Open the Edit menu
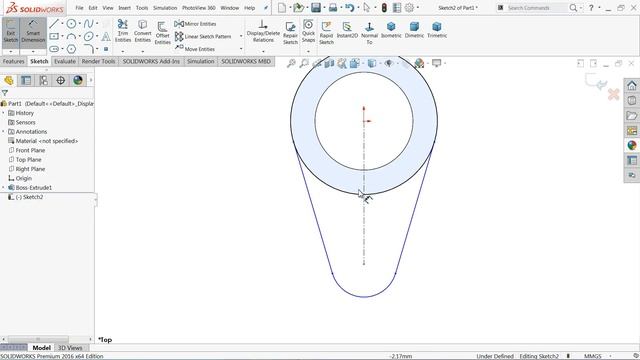 click(x=93, y=8)
